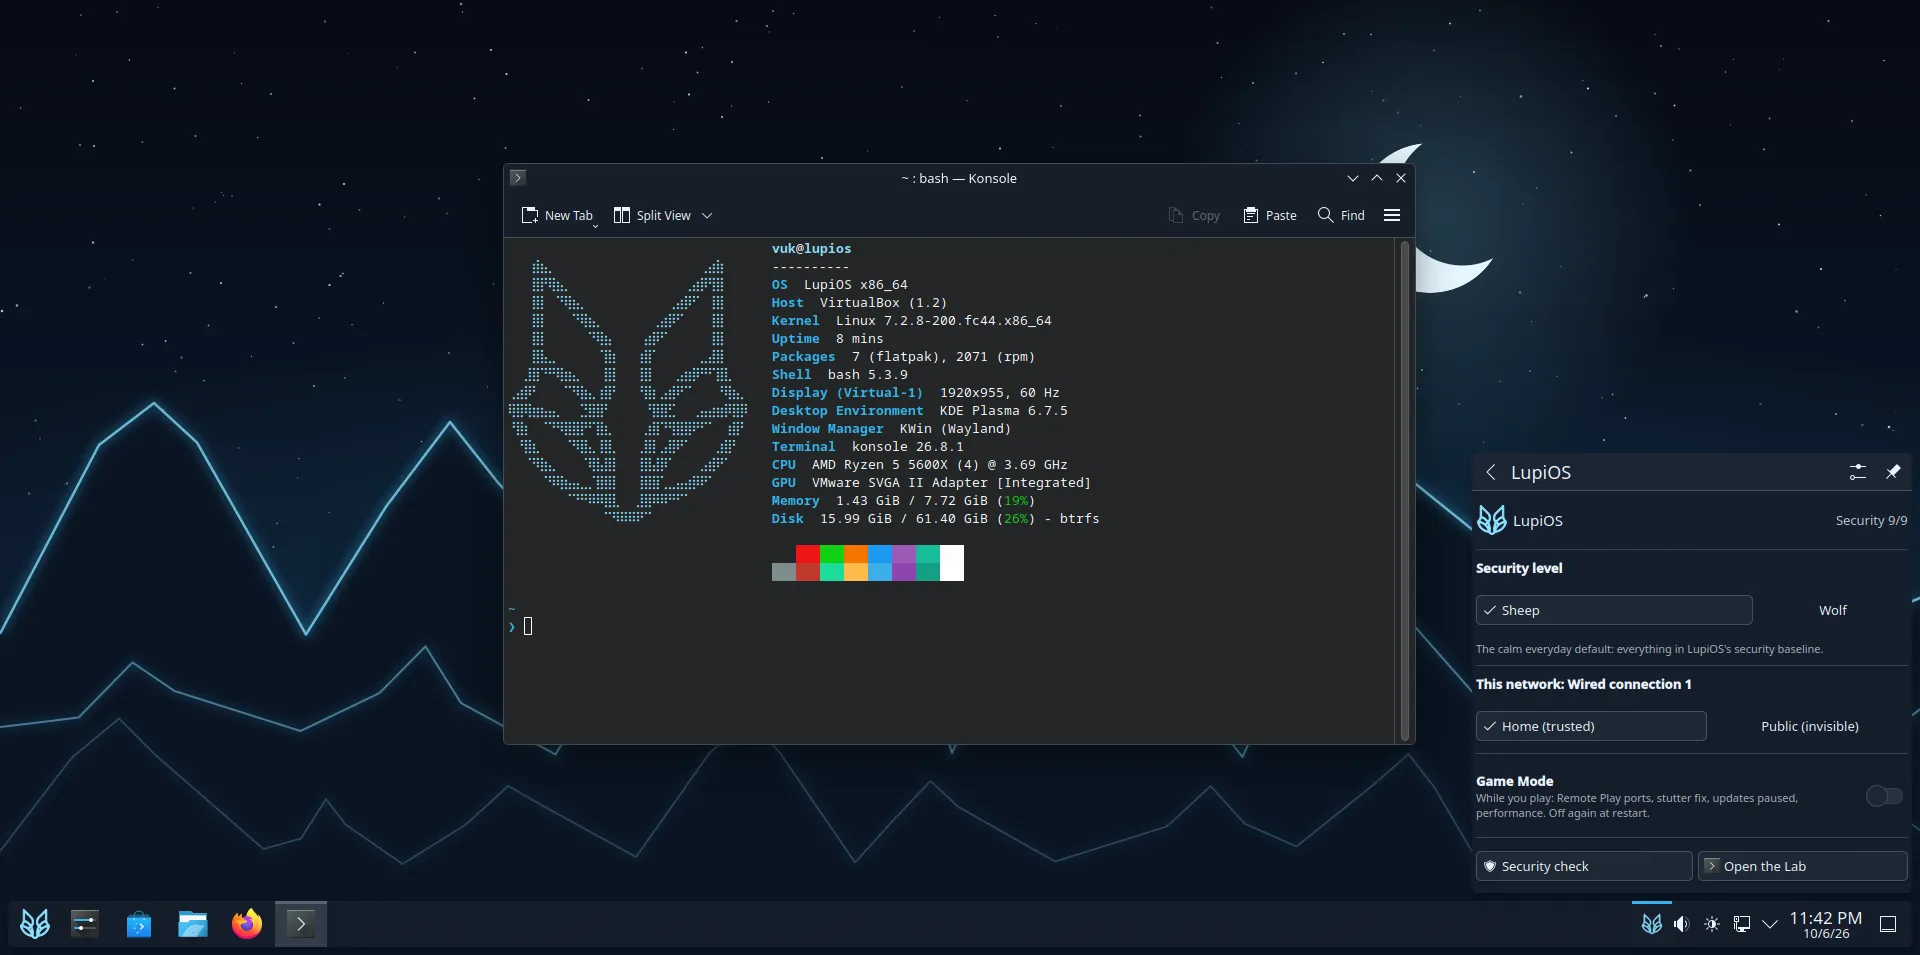Open LupiOS widget configure icon
The image size is (1920, 955).
(1858, 472)
